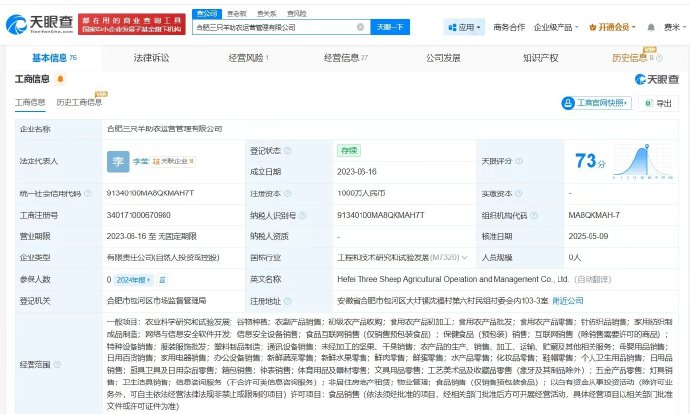Image resolution: width=690 pixels, height=414 pixels.
Task: Click the small icon after 2024年报 tag
Action: coord(162,279)
